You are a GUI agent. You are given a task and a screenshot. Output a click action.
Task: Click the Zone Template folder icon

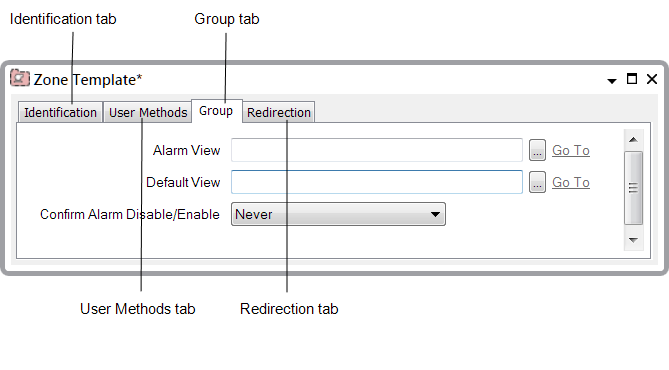pyautogui.click(x=20, y=78)
